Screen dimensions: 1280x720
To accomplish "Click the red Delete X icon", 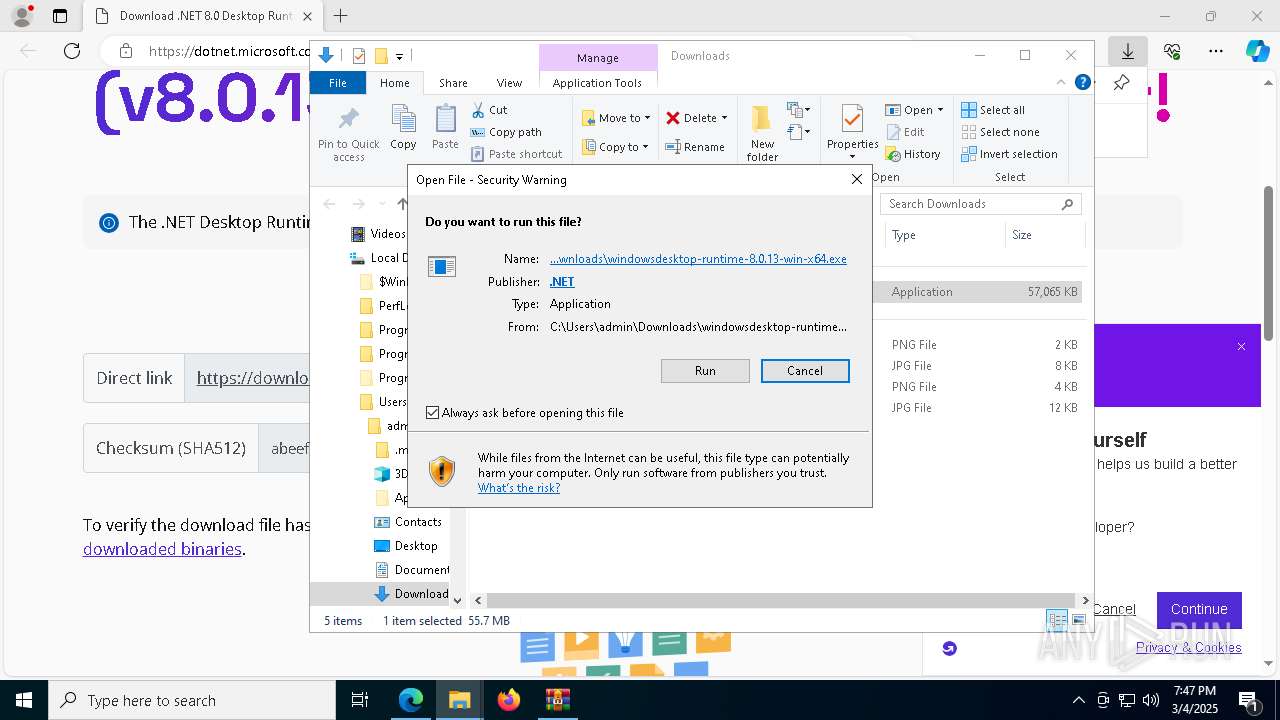I will click(673, 118).
